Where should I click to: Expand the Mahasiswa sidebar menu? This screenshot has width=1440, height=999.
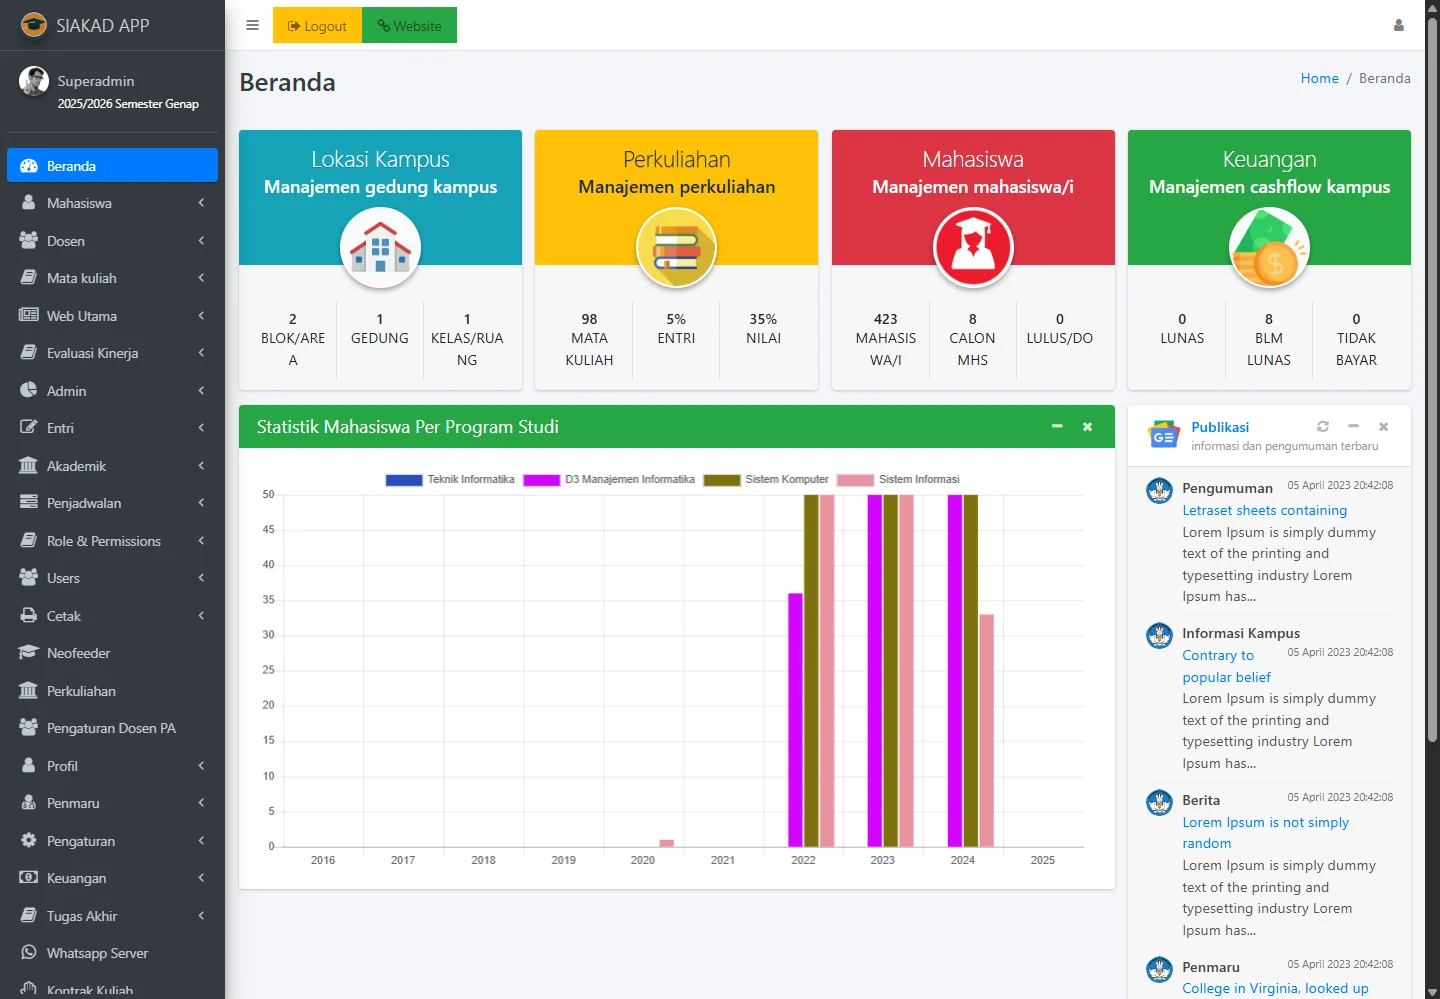pyautogui.click(x=112, y=203)
